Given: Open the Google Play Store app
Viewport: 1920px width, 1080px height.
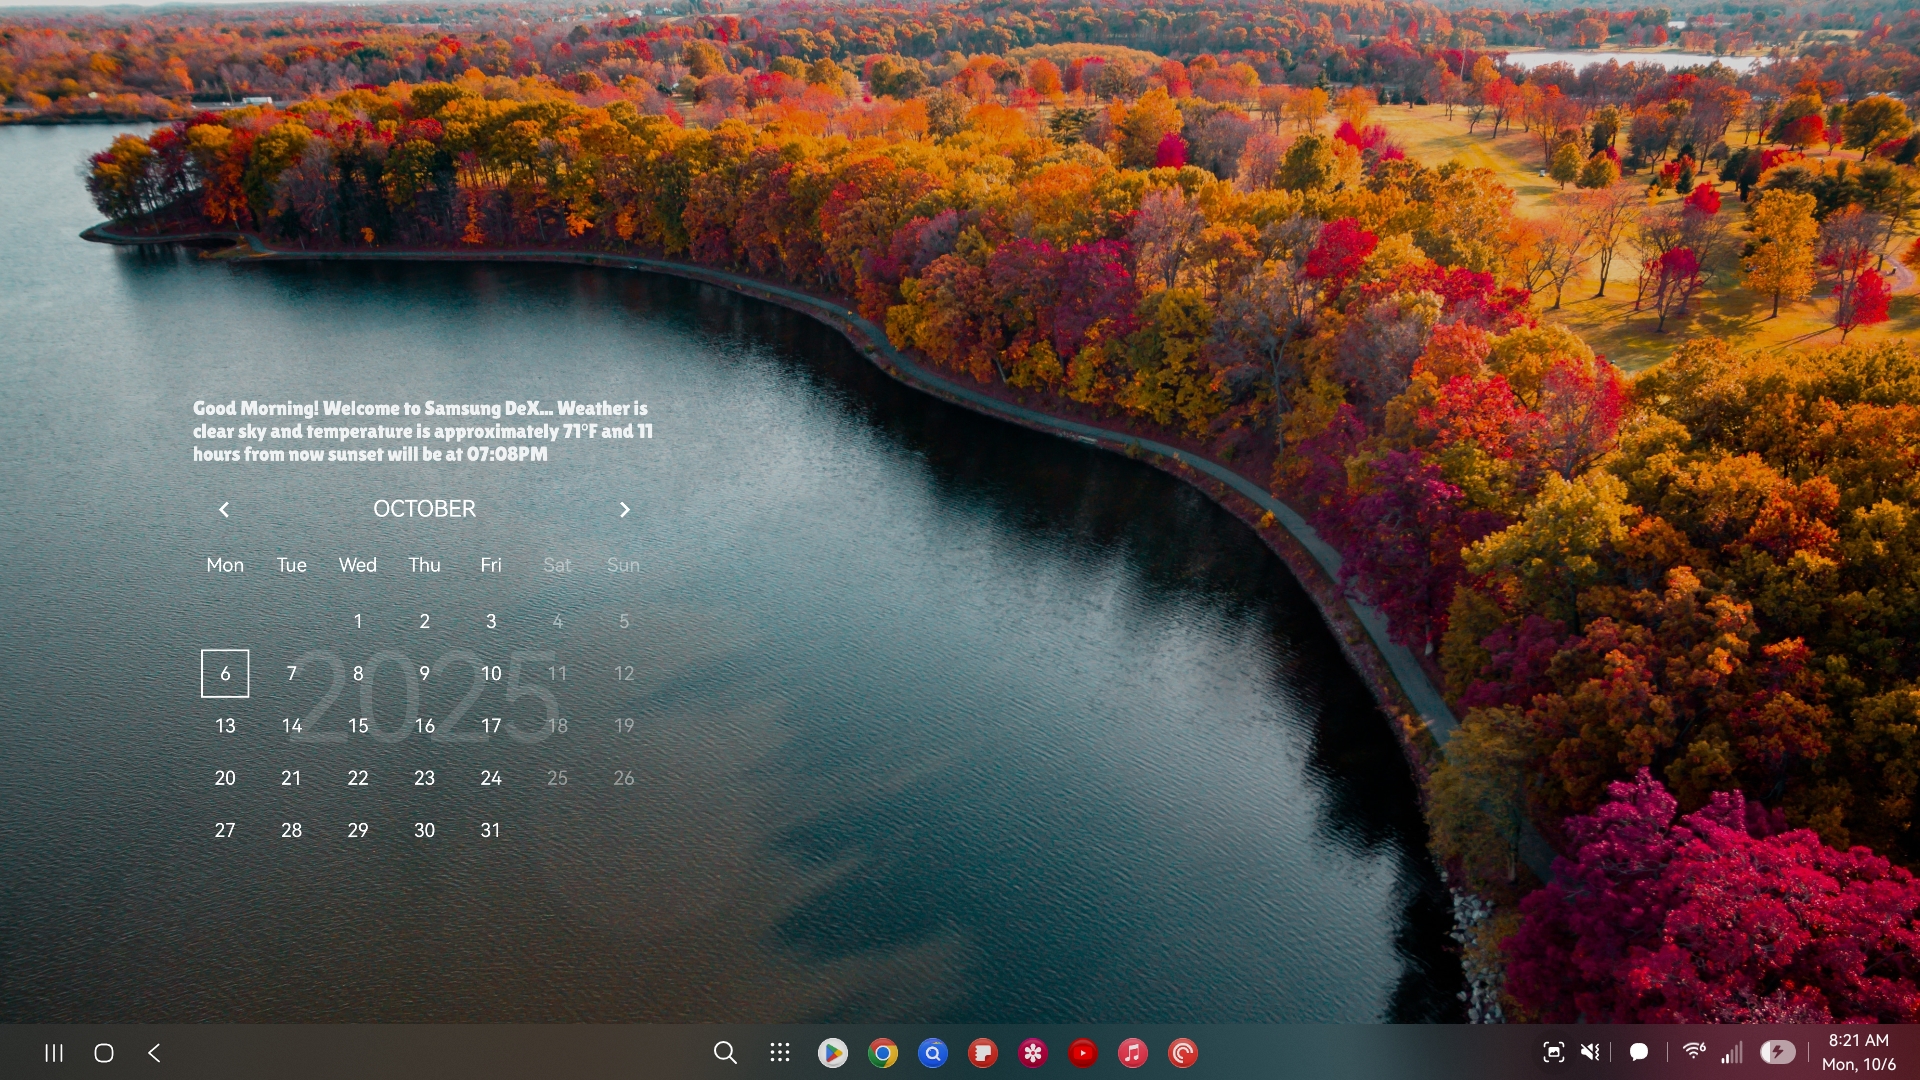Looking at the screenshot, I should pyautogui.click(x=832, y=1053).
